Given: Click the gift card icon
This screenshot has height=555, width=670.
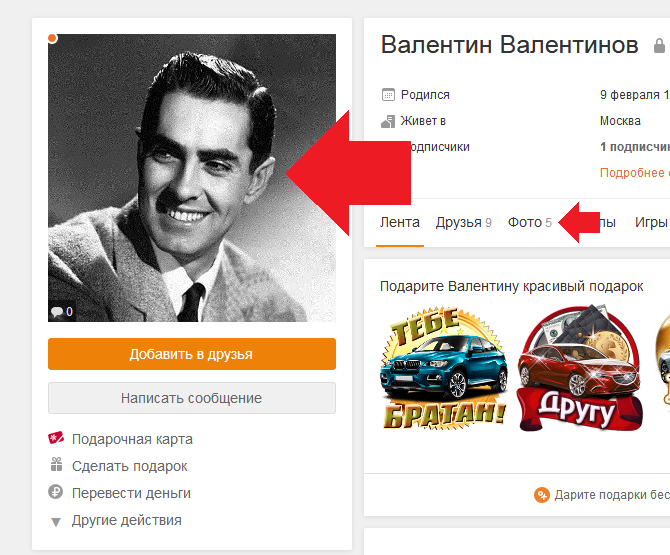Looking at the screenshot, I should (56, 438).
